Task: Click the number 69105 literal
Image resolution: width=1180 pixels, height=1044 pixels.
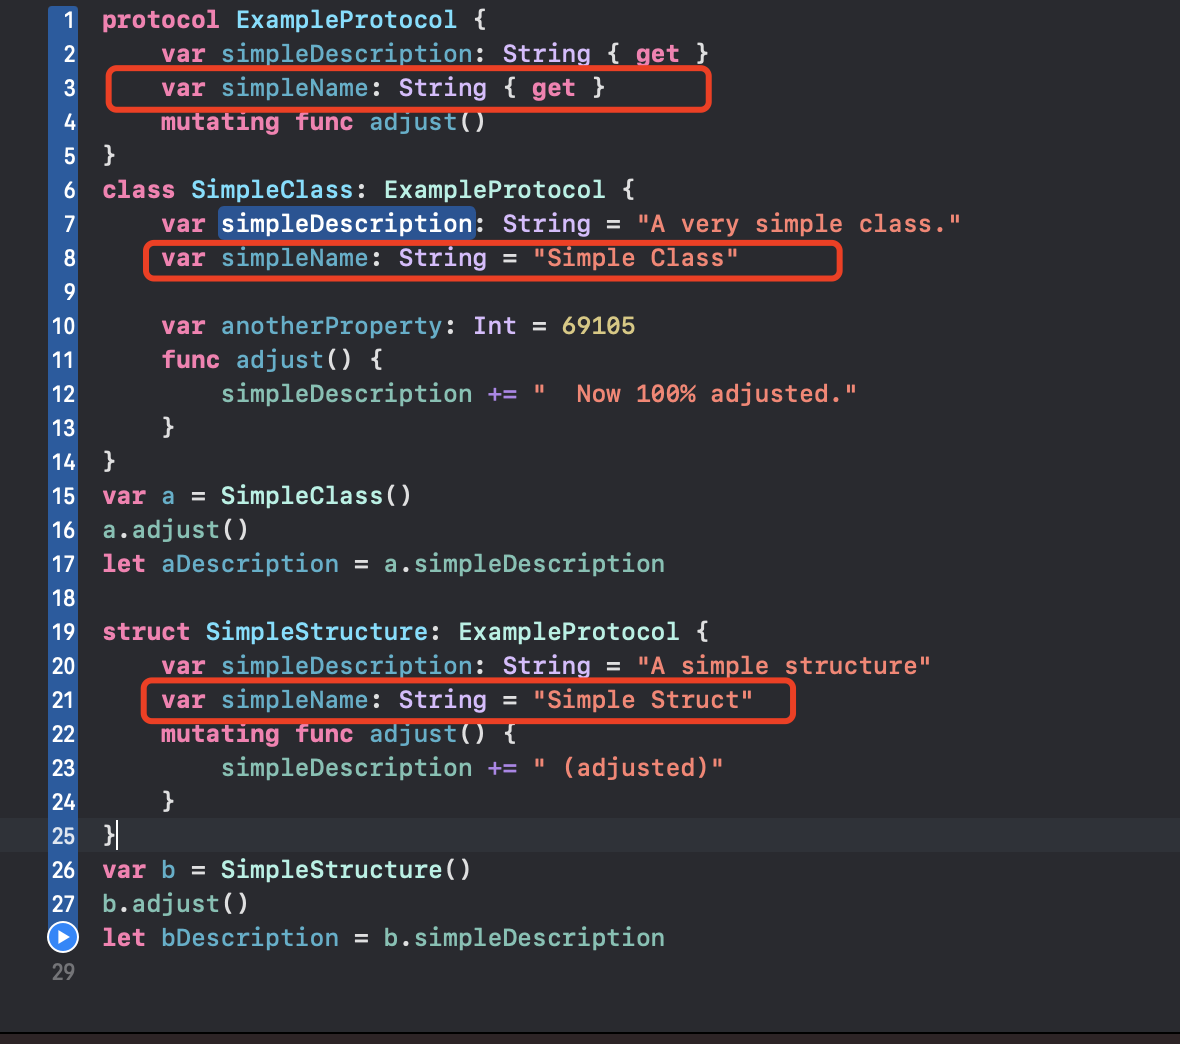Action: [x=598, y=326]
